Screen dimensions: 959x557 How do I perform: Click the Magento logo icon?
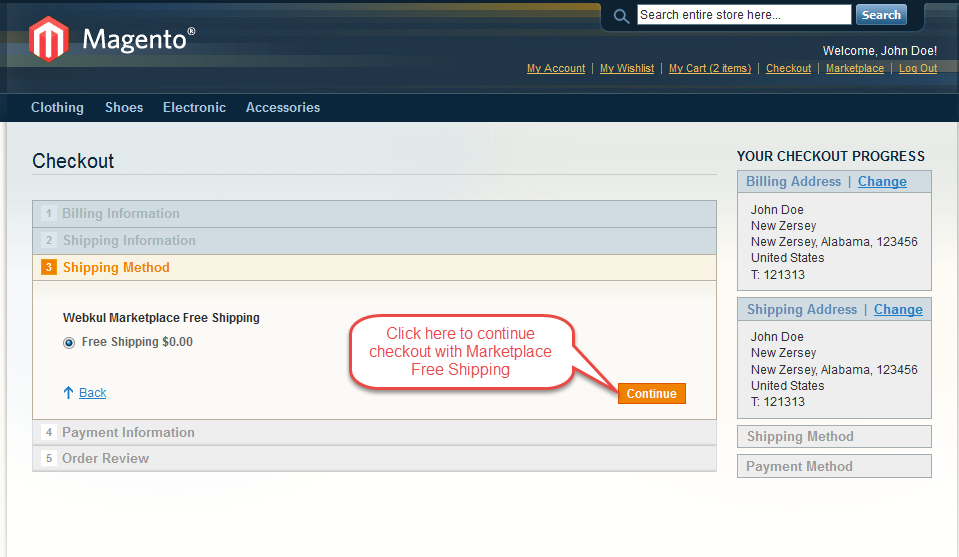click(x=48, y=39)
